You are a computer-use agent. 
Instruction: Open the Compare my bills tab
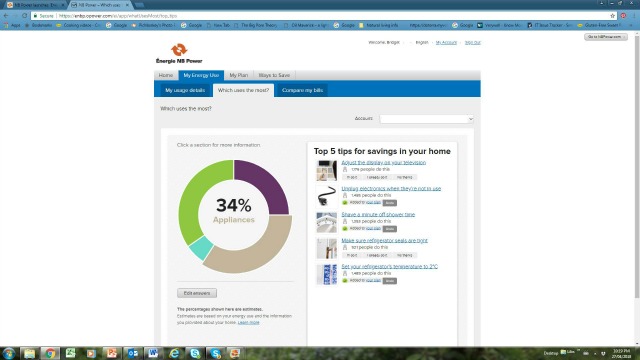302,90
